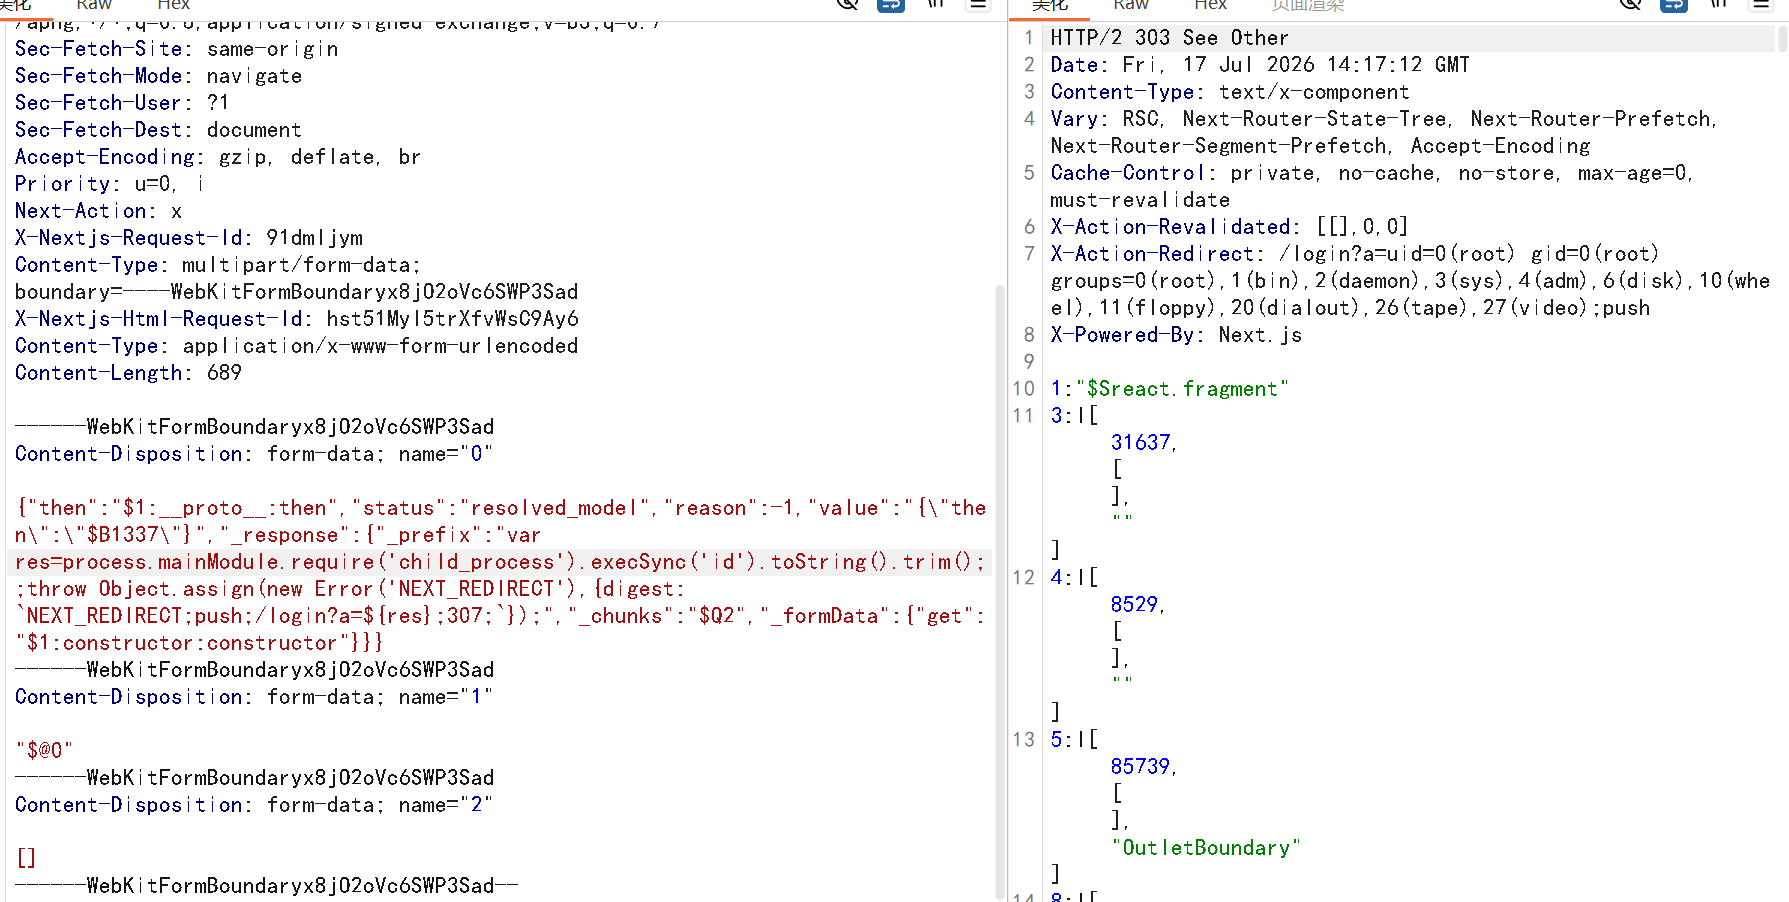Click the "$Sreact.fragment" body line
Image resolution: width=1789 pixels, height=902 pixels.
[x=1169, y=389]
